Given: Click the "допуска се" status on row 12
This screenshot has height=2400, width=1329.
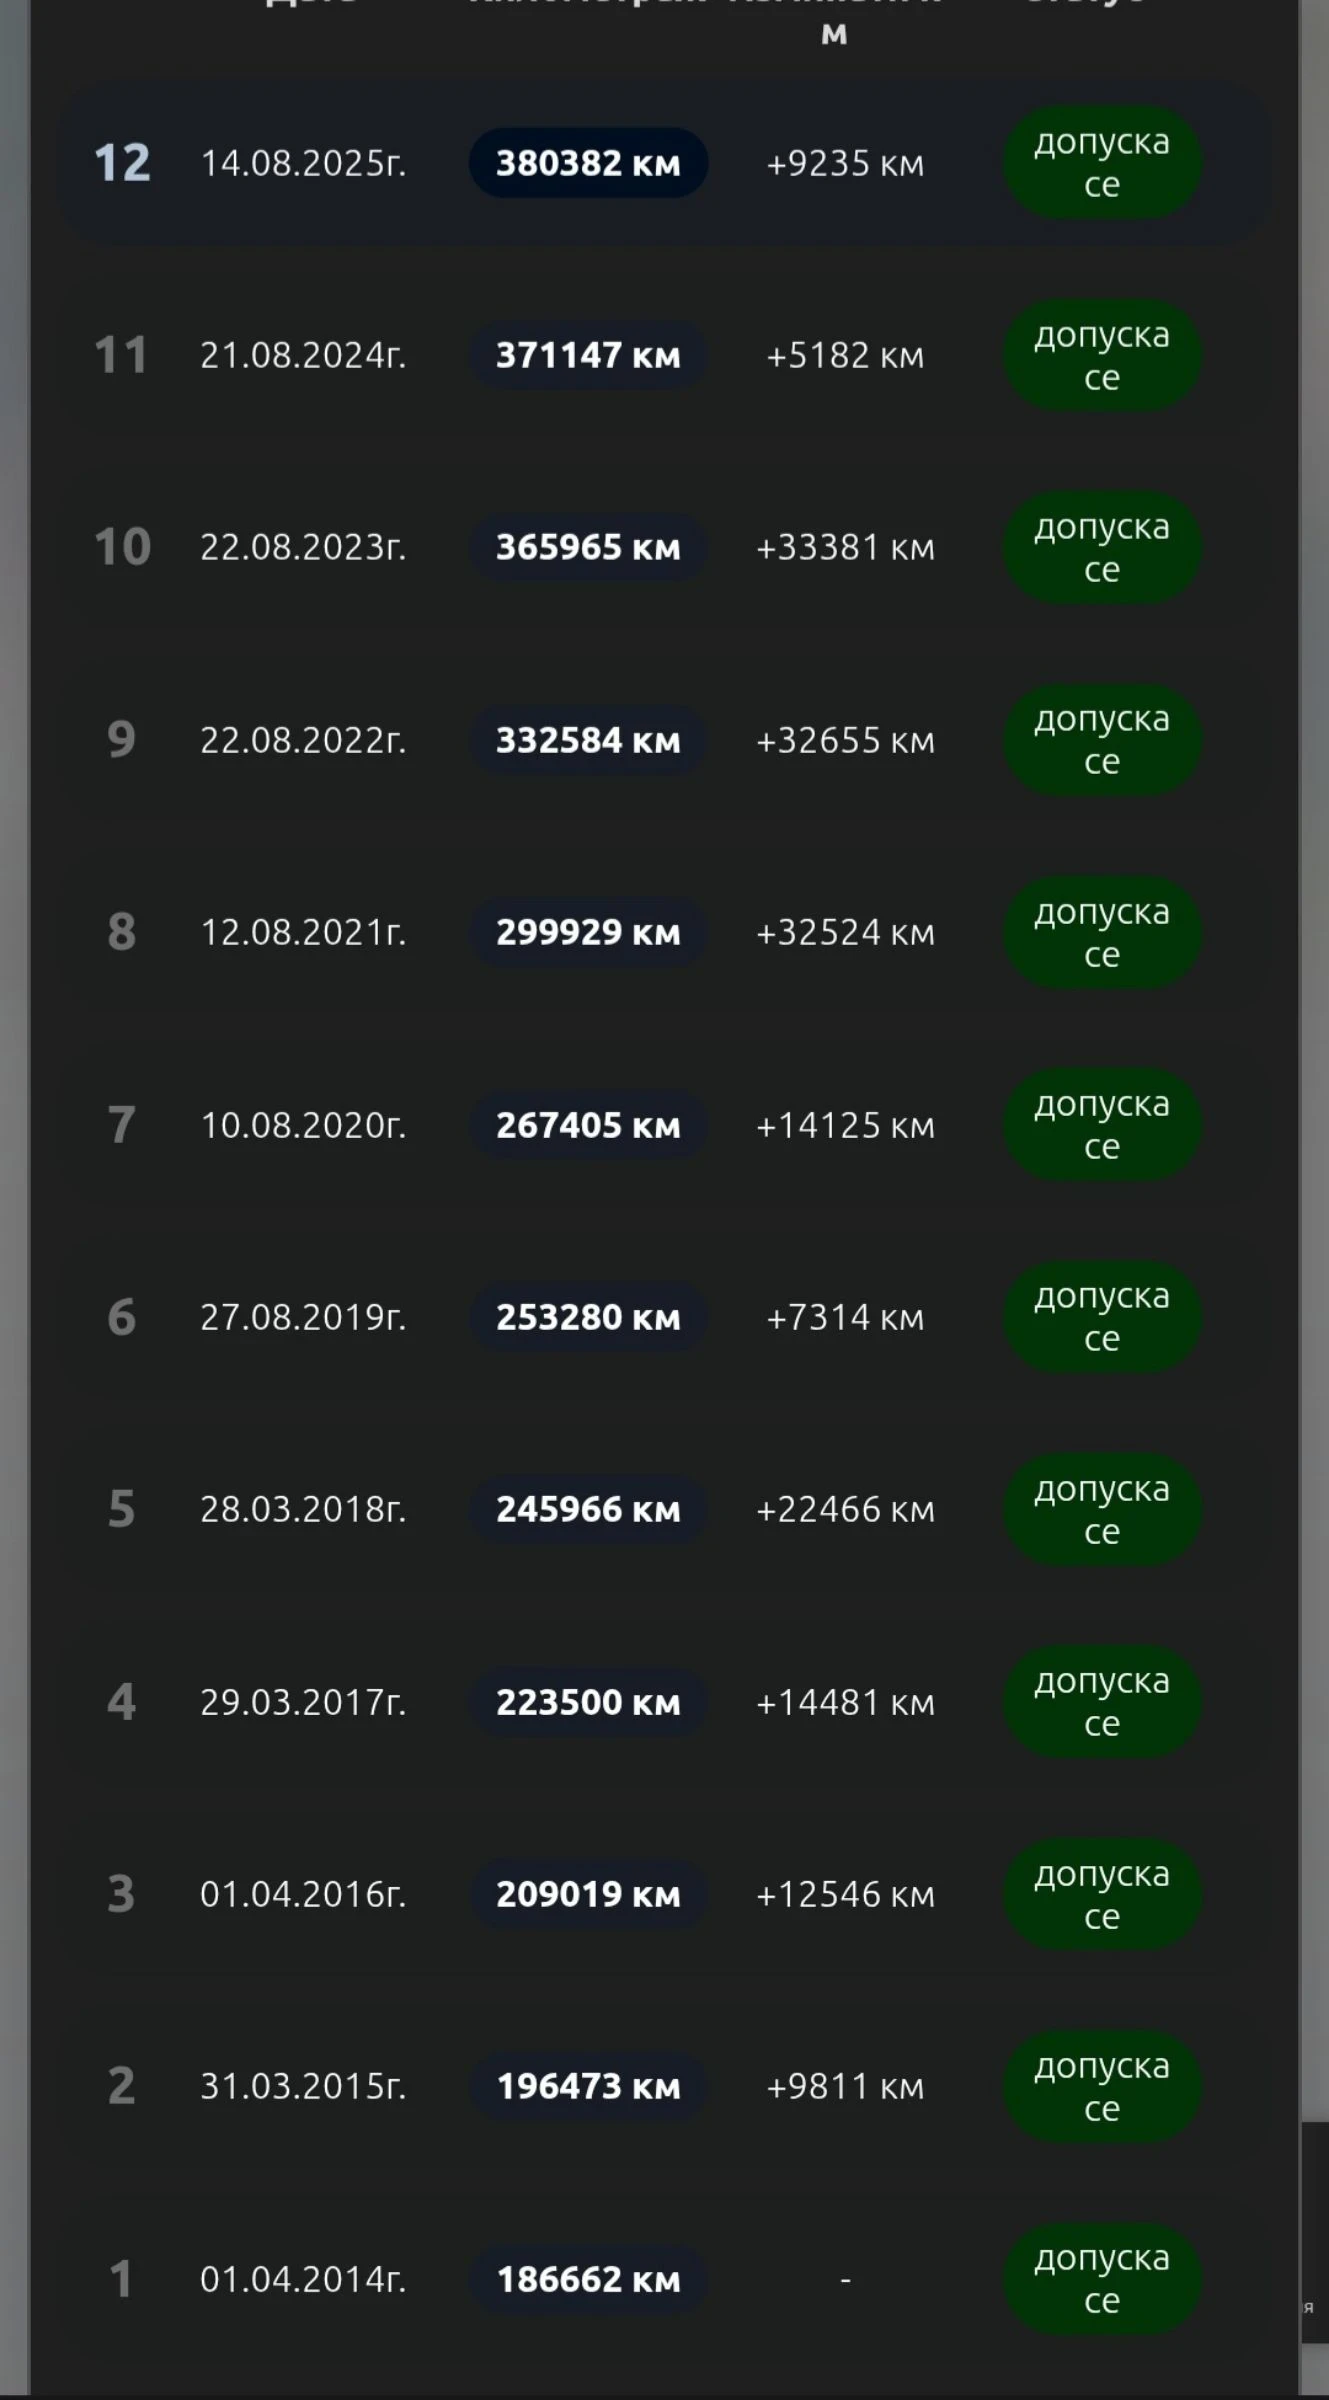Looking at the screenshot, I should [1101, 163].
